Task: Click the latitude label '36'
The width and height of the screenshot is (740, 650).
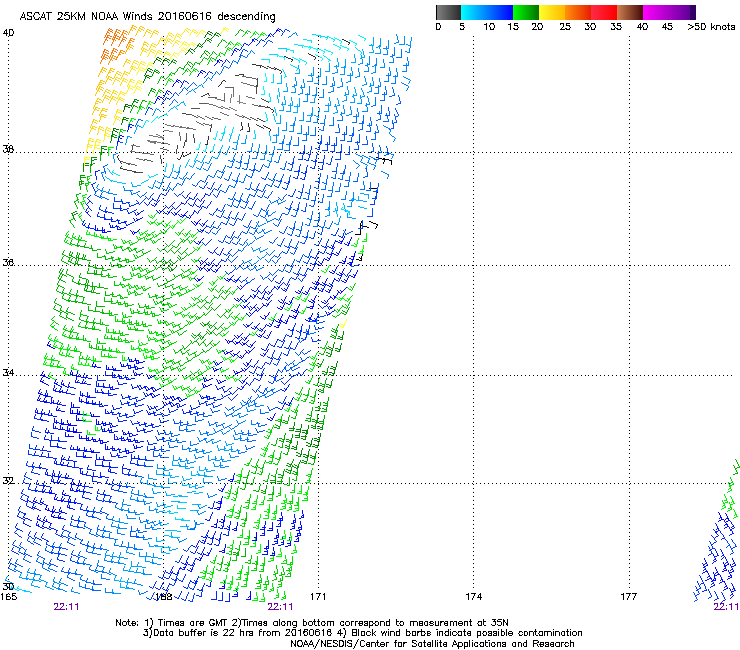Action: pos(8,262)
